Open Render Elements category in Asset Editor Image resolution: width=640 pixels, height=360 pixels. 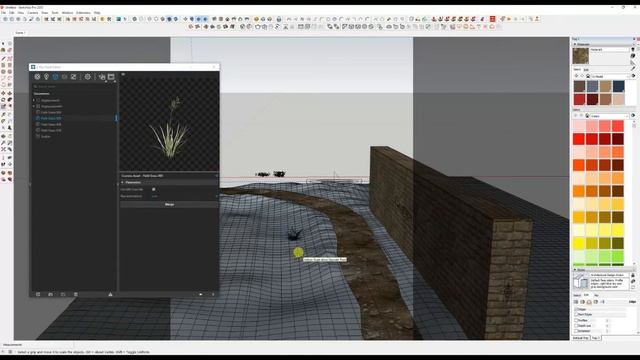coord(64,77)
